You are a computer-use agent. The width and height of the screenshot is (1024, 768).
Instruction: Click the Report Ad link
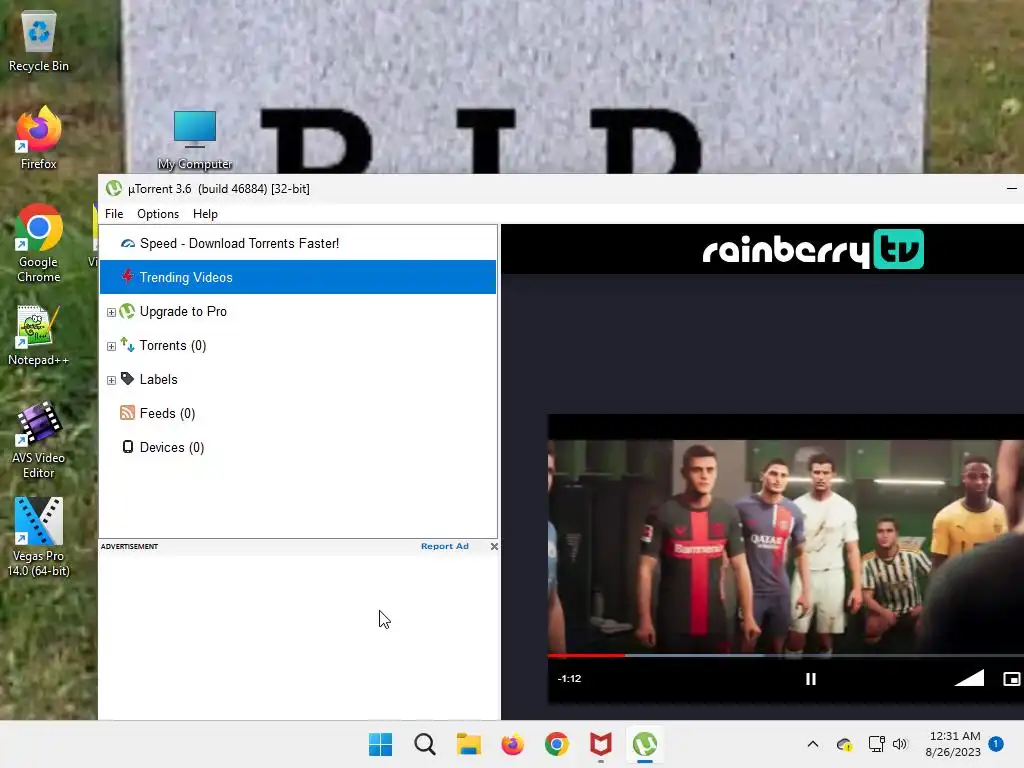[x=445, y=546]
